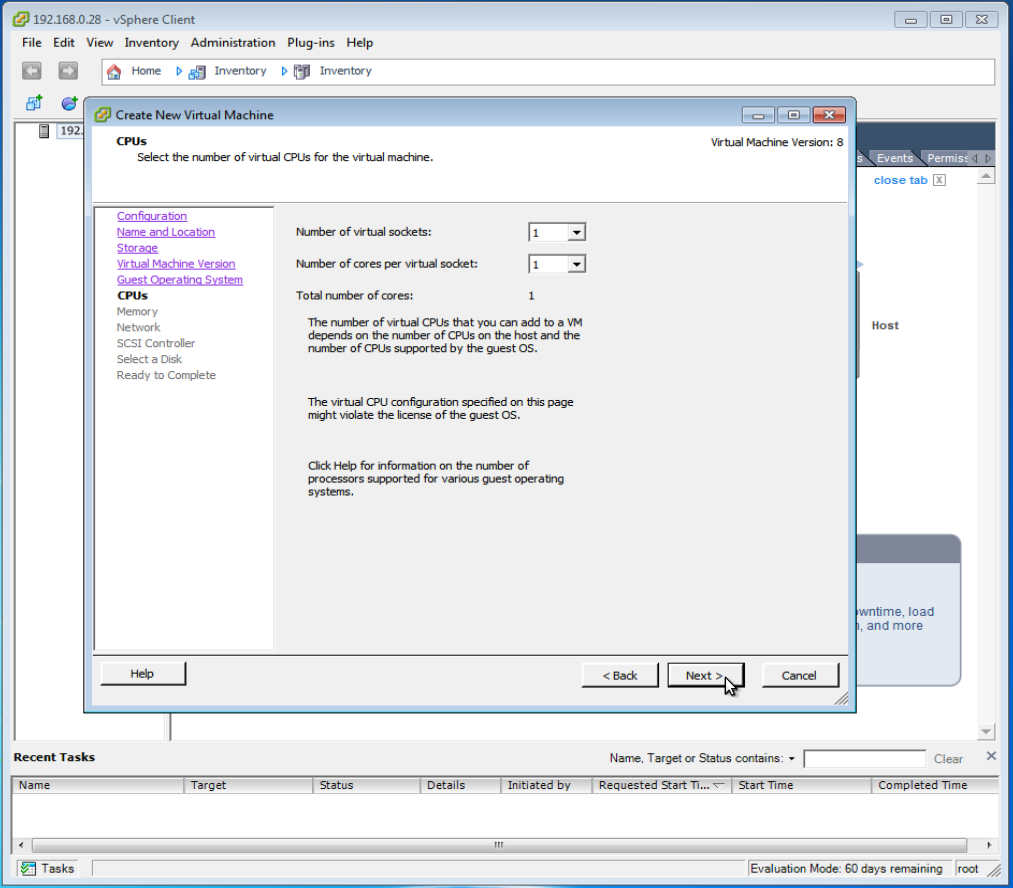The image size is (1013, 888).
Task: Click the root user status bar entry
Action: click(968, 869)
